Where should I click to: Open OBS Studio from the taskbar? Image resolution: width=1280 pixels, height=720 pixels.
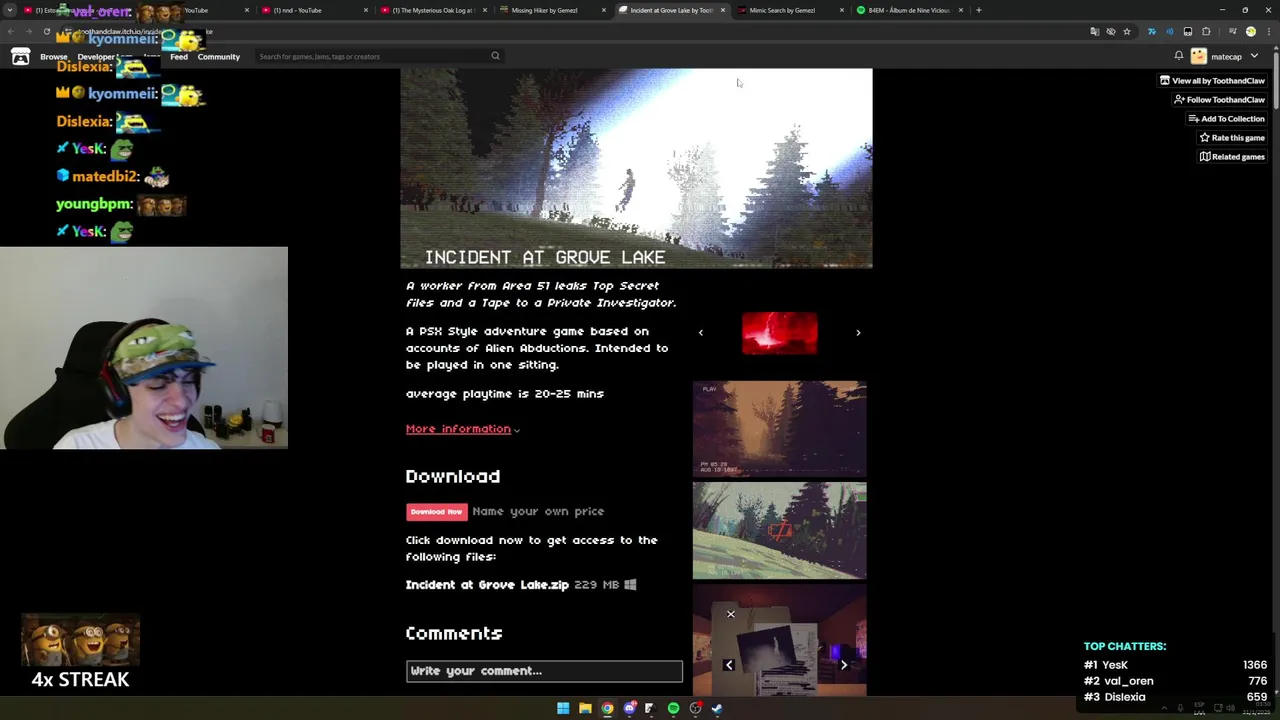pyautogui.click(x=695, y=709)
